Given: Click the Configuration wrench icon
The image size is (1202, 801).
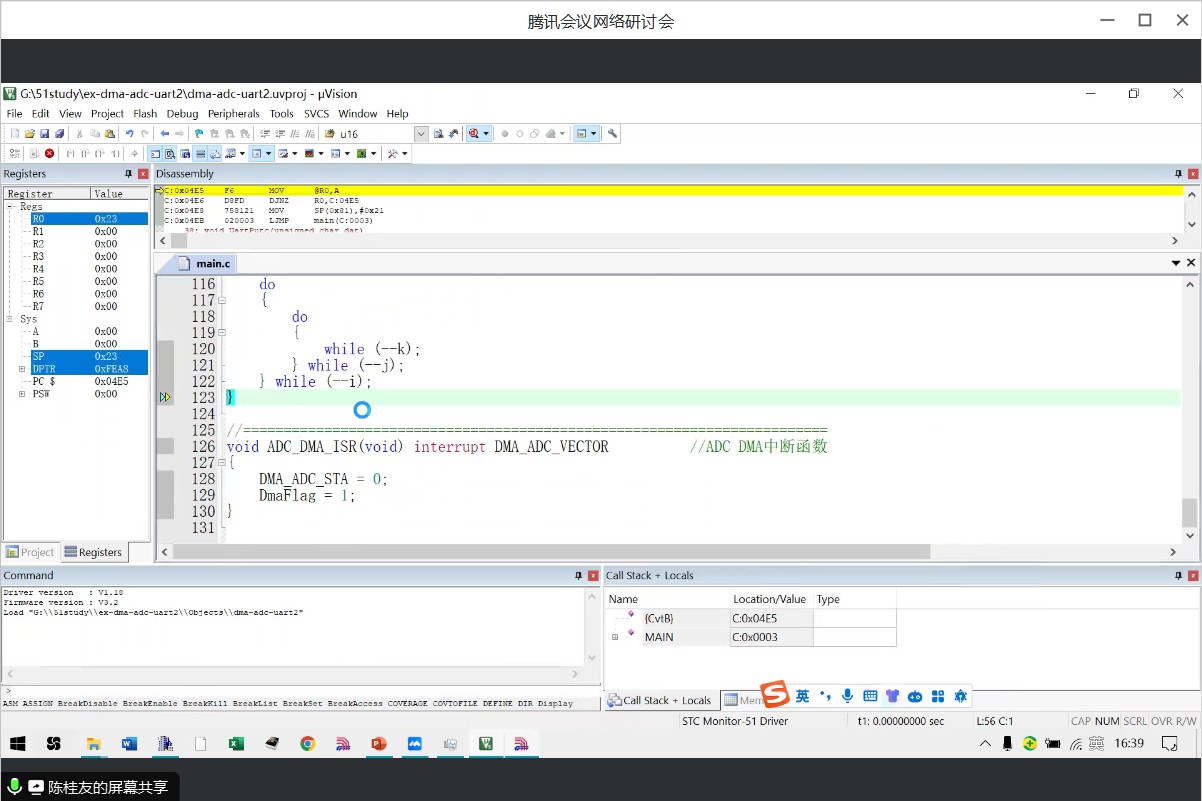Looking at the screenshot, I should click(612, 133).
